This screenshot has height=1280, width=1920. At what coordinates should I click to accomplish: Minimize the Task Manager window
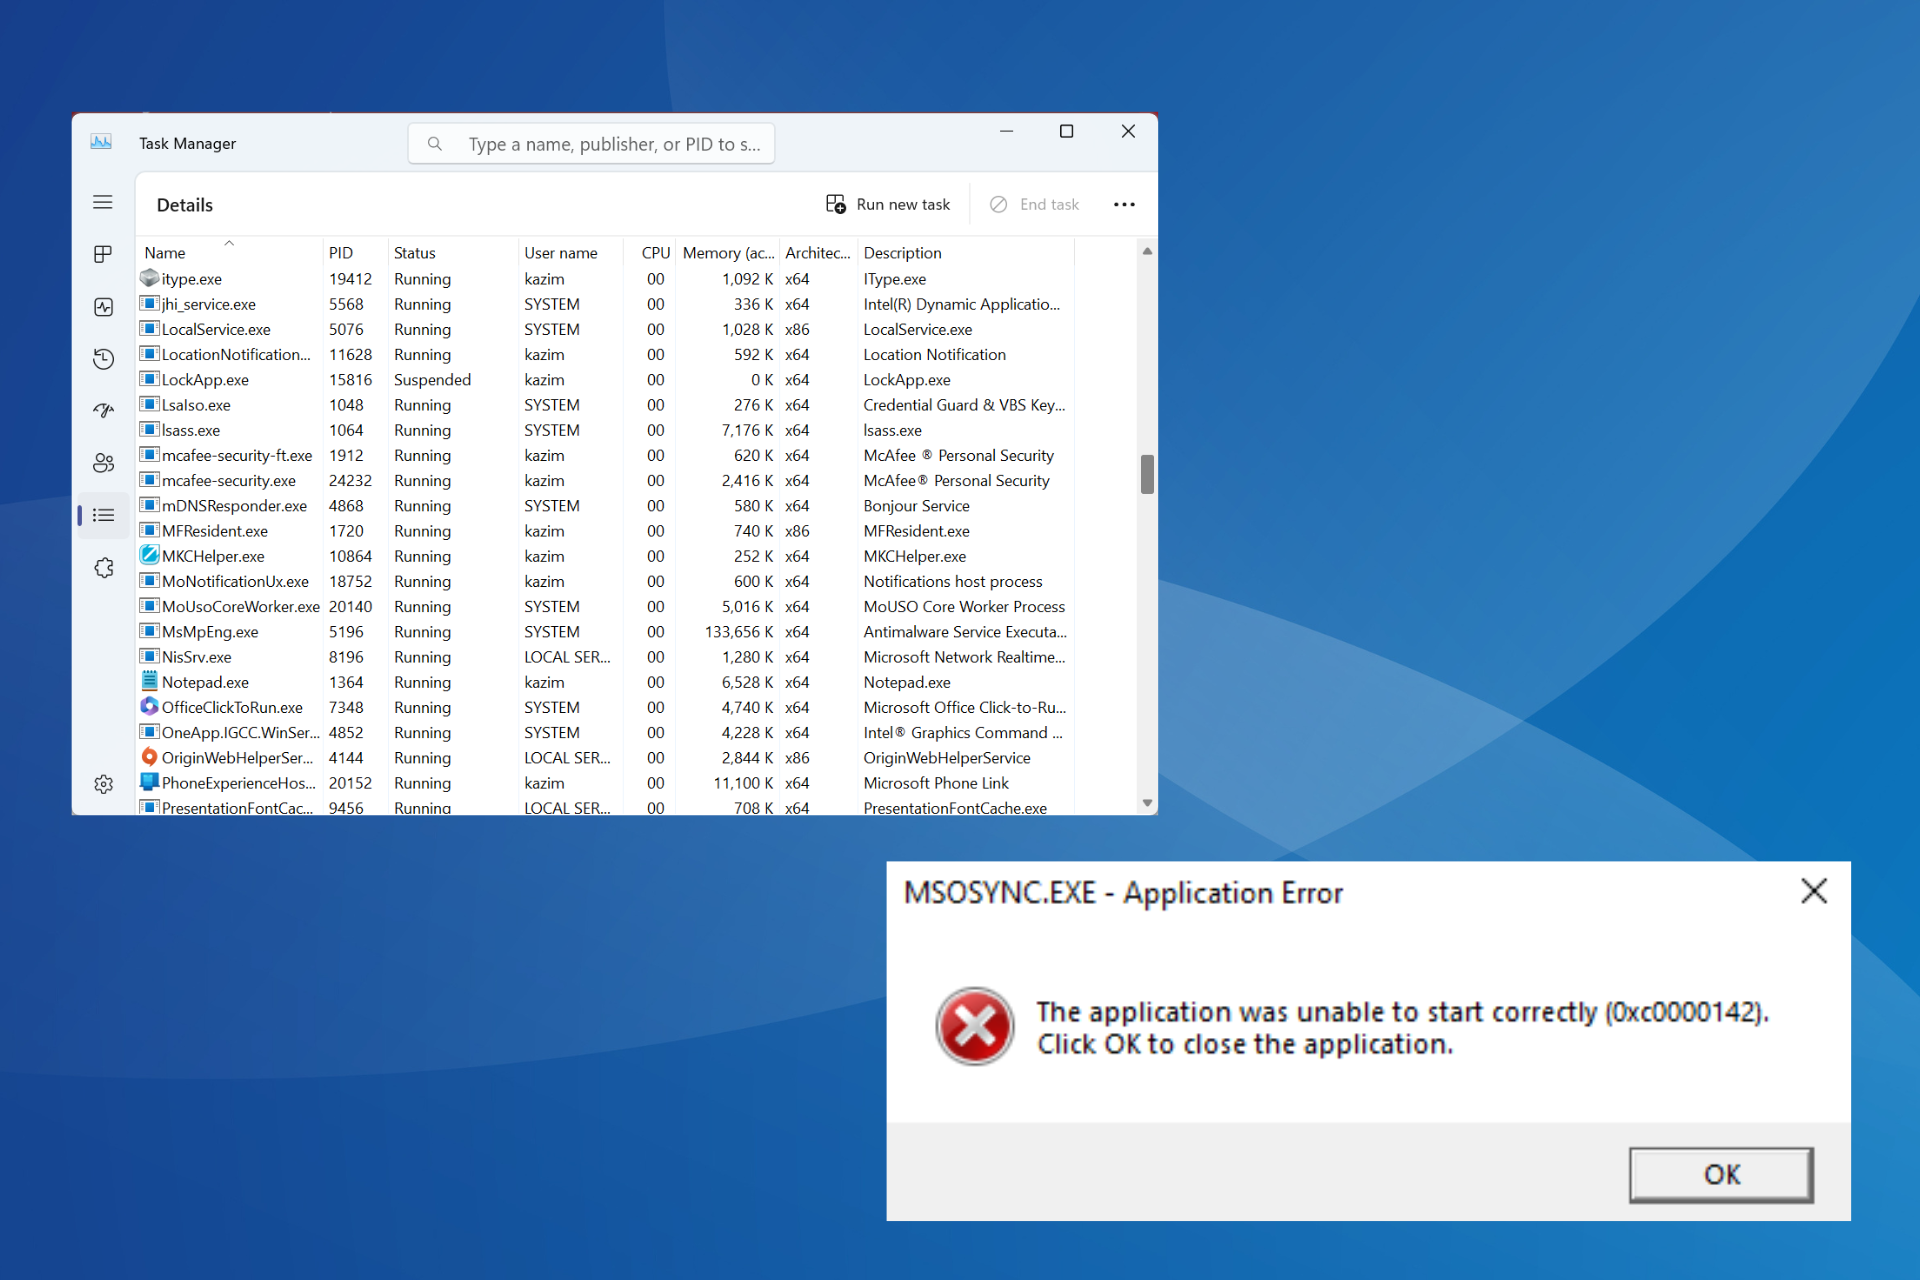click(x=1006, y=132)
